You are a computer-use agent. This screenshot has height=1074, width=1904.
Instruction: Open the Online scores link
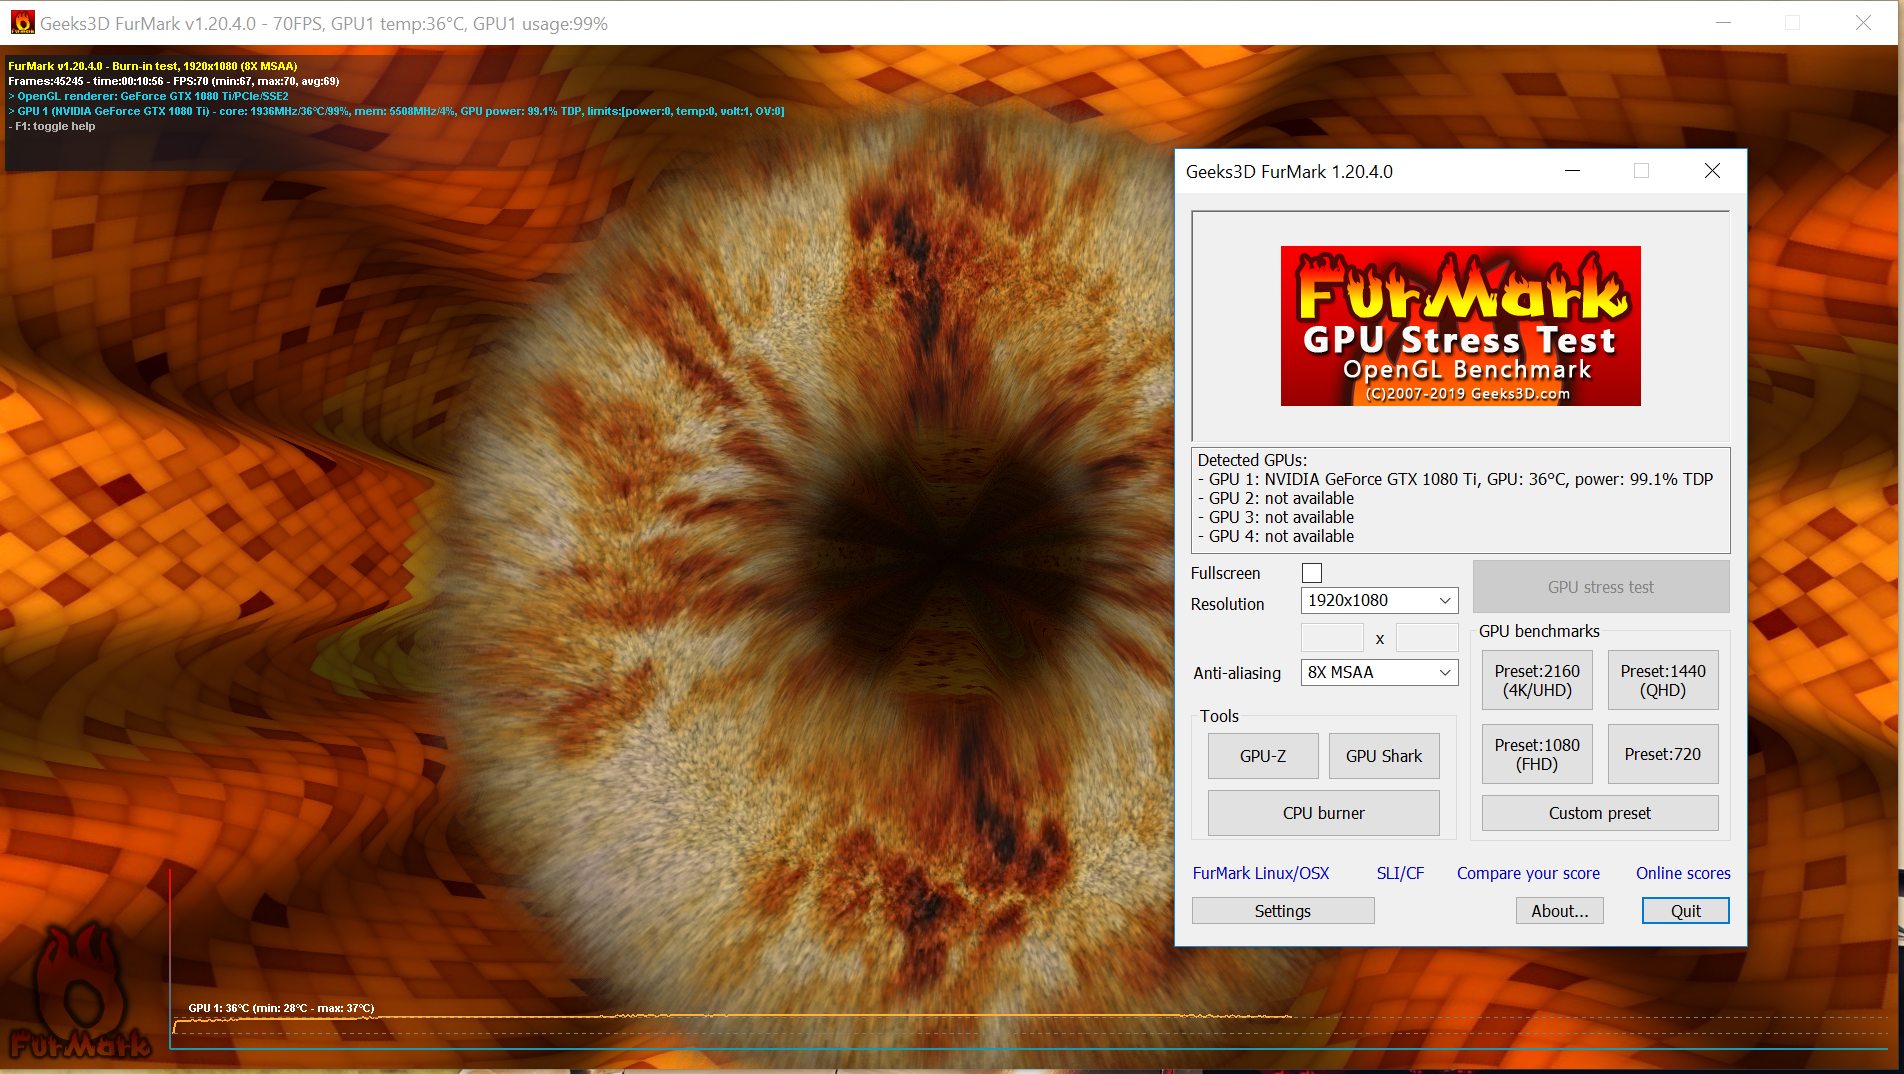1683,873
